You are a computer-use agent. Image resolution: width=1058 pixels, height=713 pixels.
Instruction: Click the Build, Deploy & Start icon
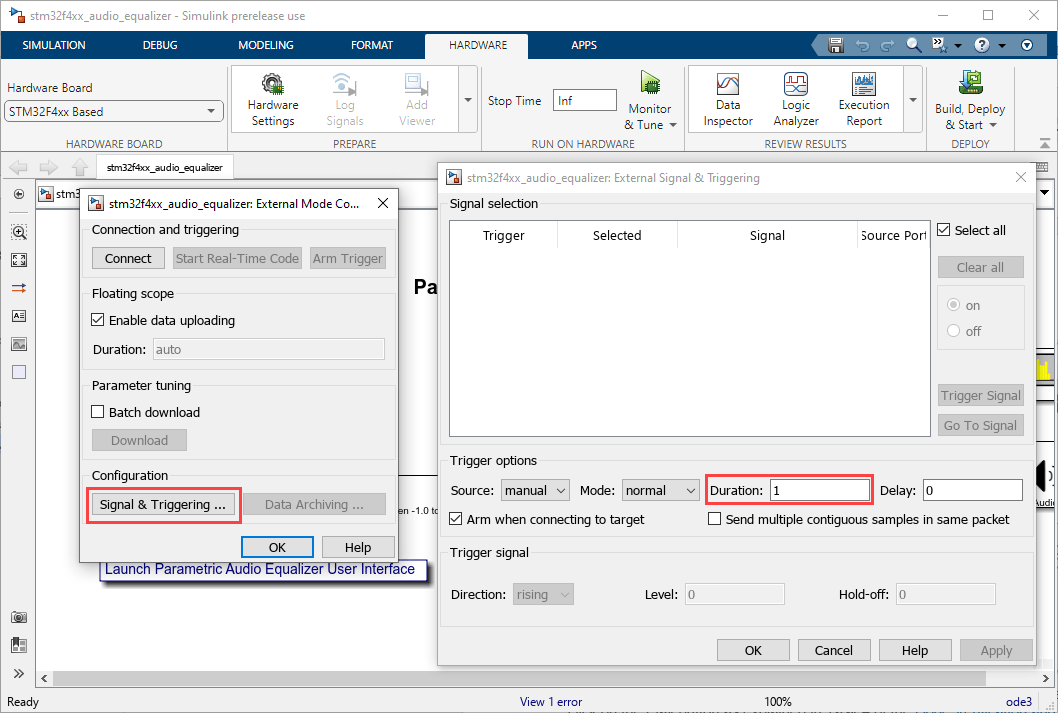pyautogui.click(x=969, y=83)
